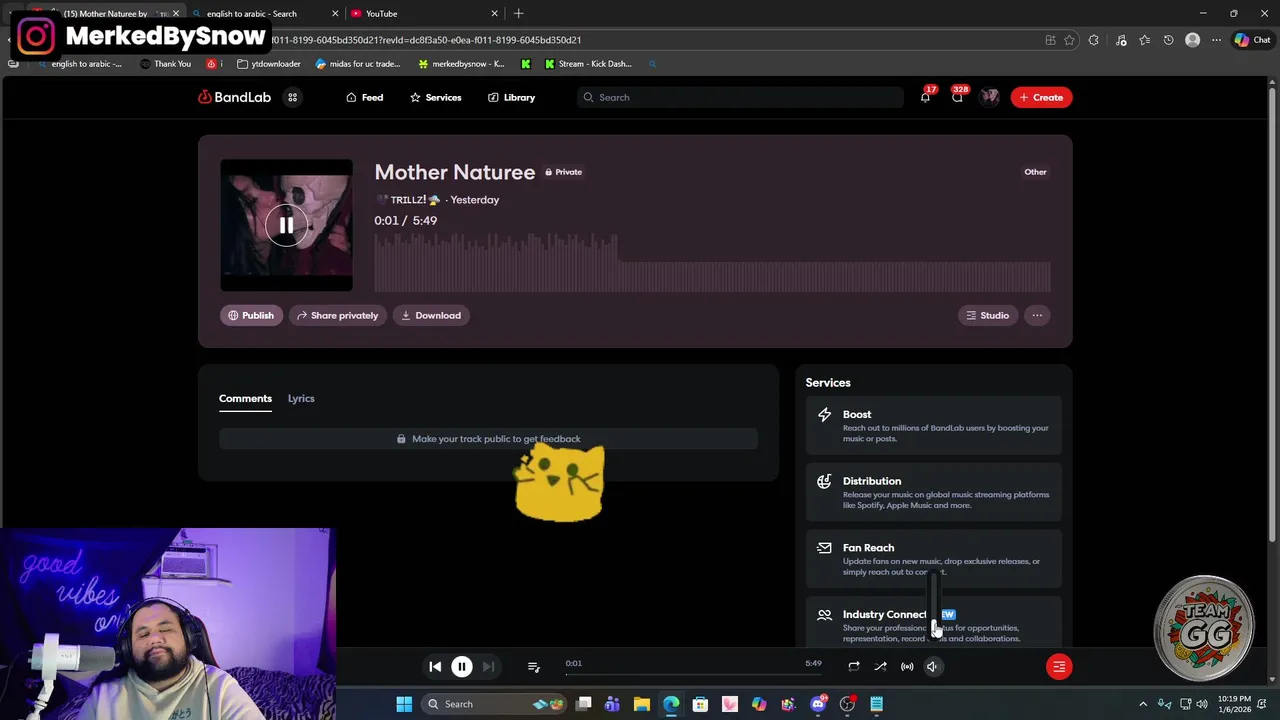
Task: Open the system volume tray icon
Action: click(1202, 704)
